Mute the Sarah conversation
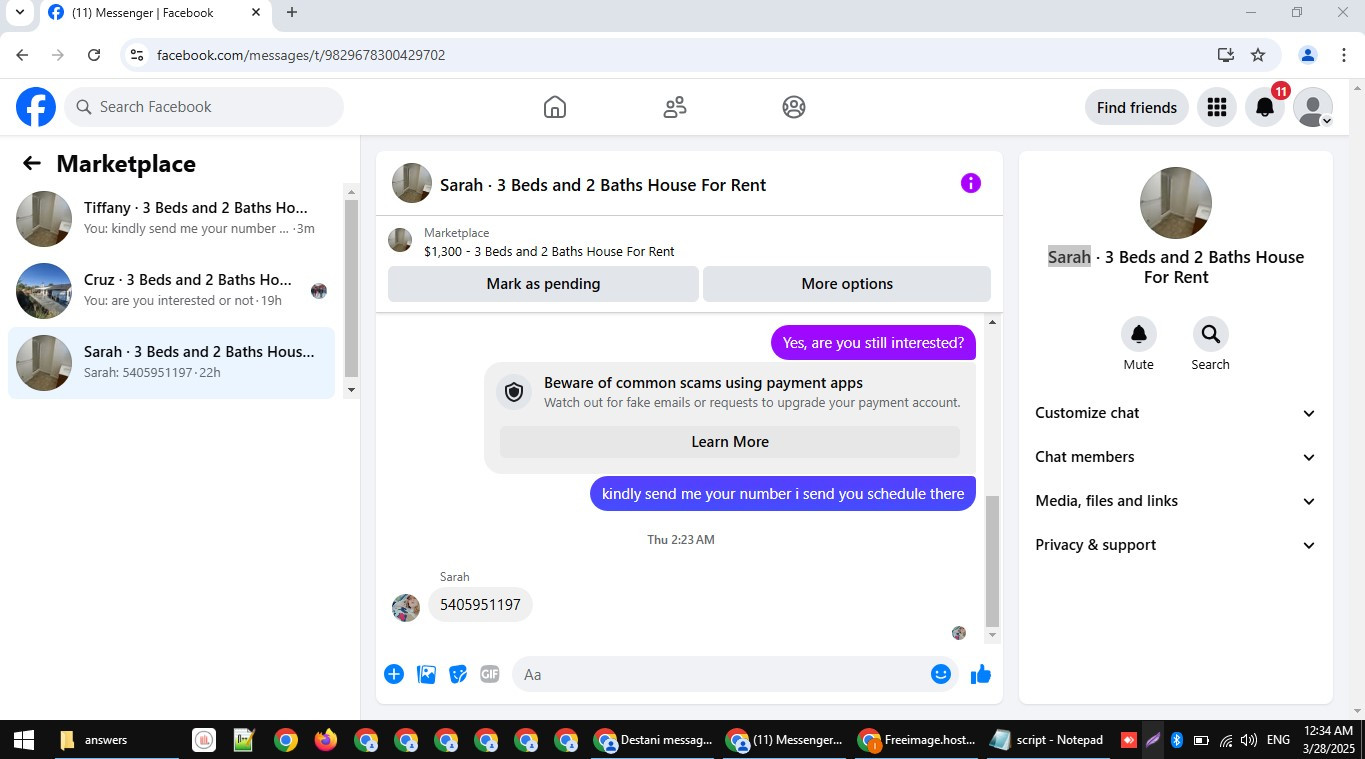The image size is (1365, 759). (x=1138, y=334)
